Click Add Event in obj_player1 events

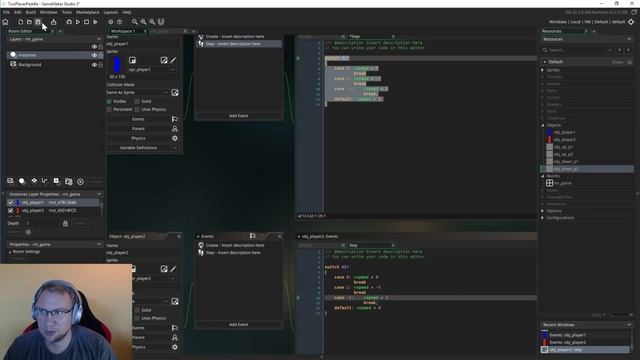click(239, 116)
